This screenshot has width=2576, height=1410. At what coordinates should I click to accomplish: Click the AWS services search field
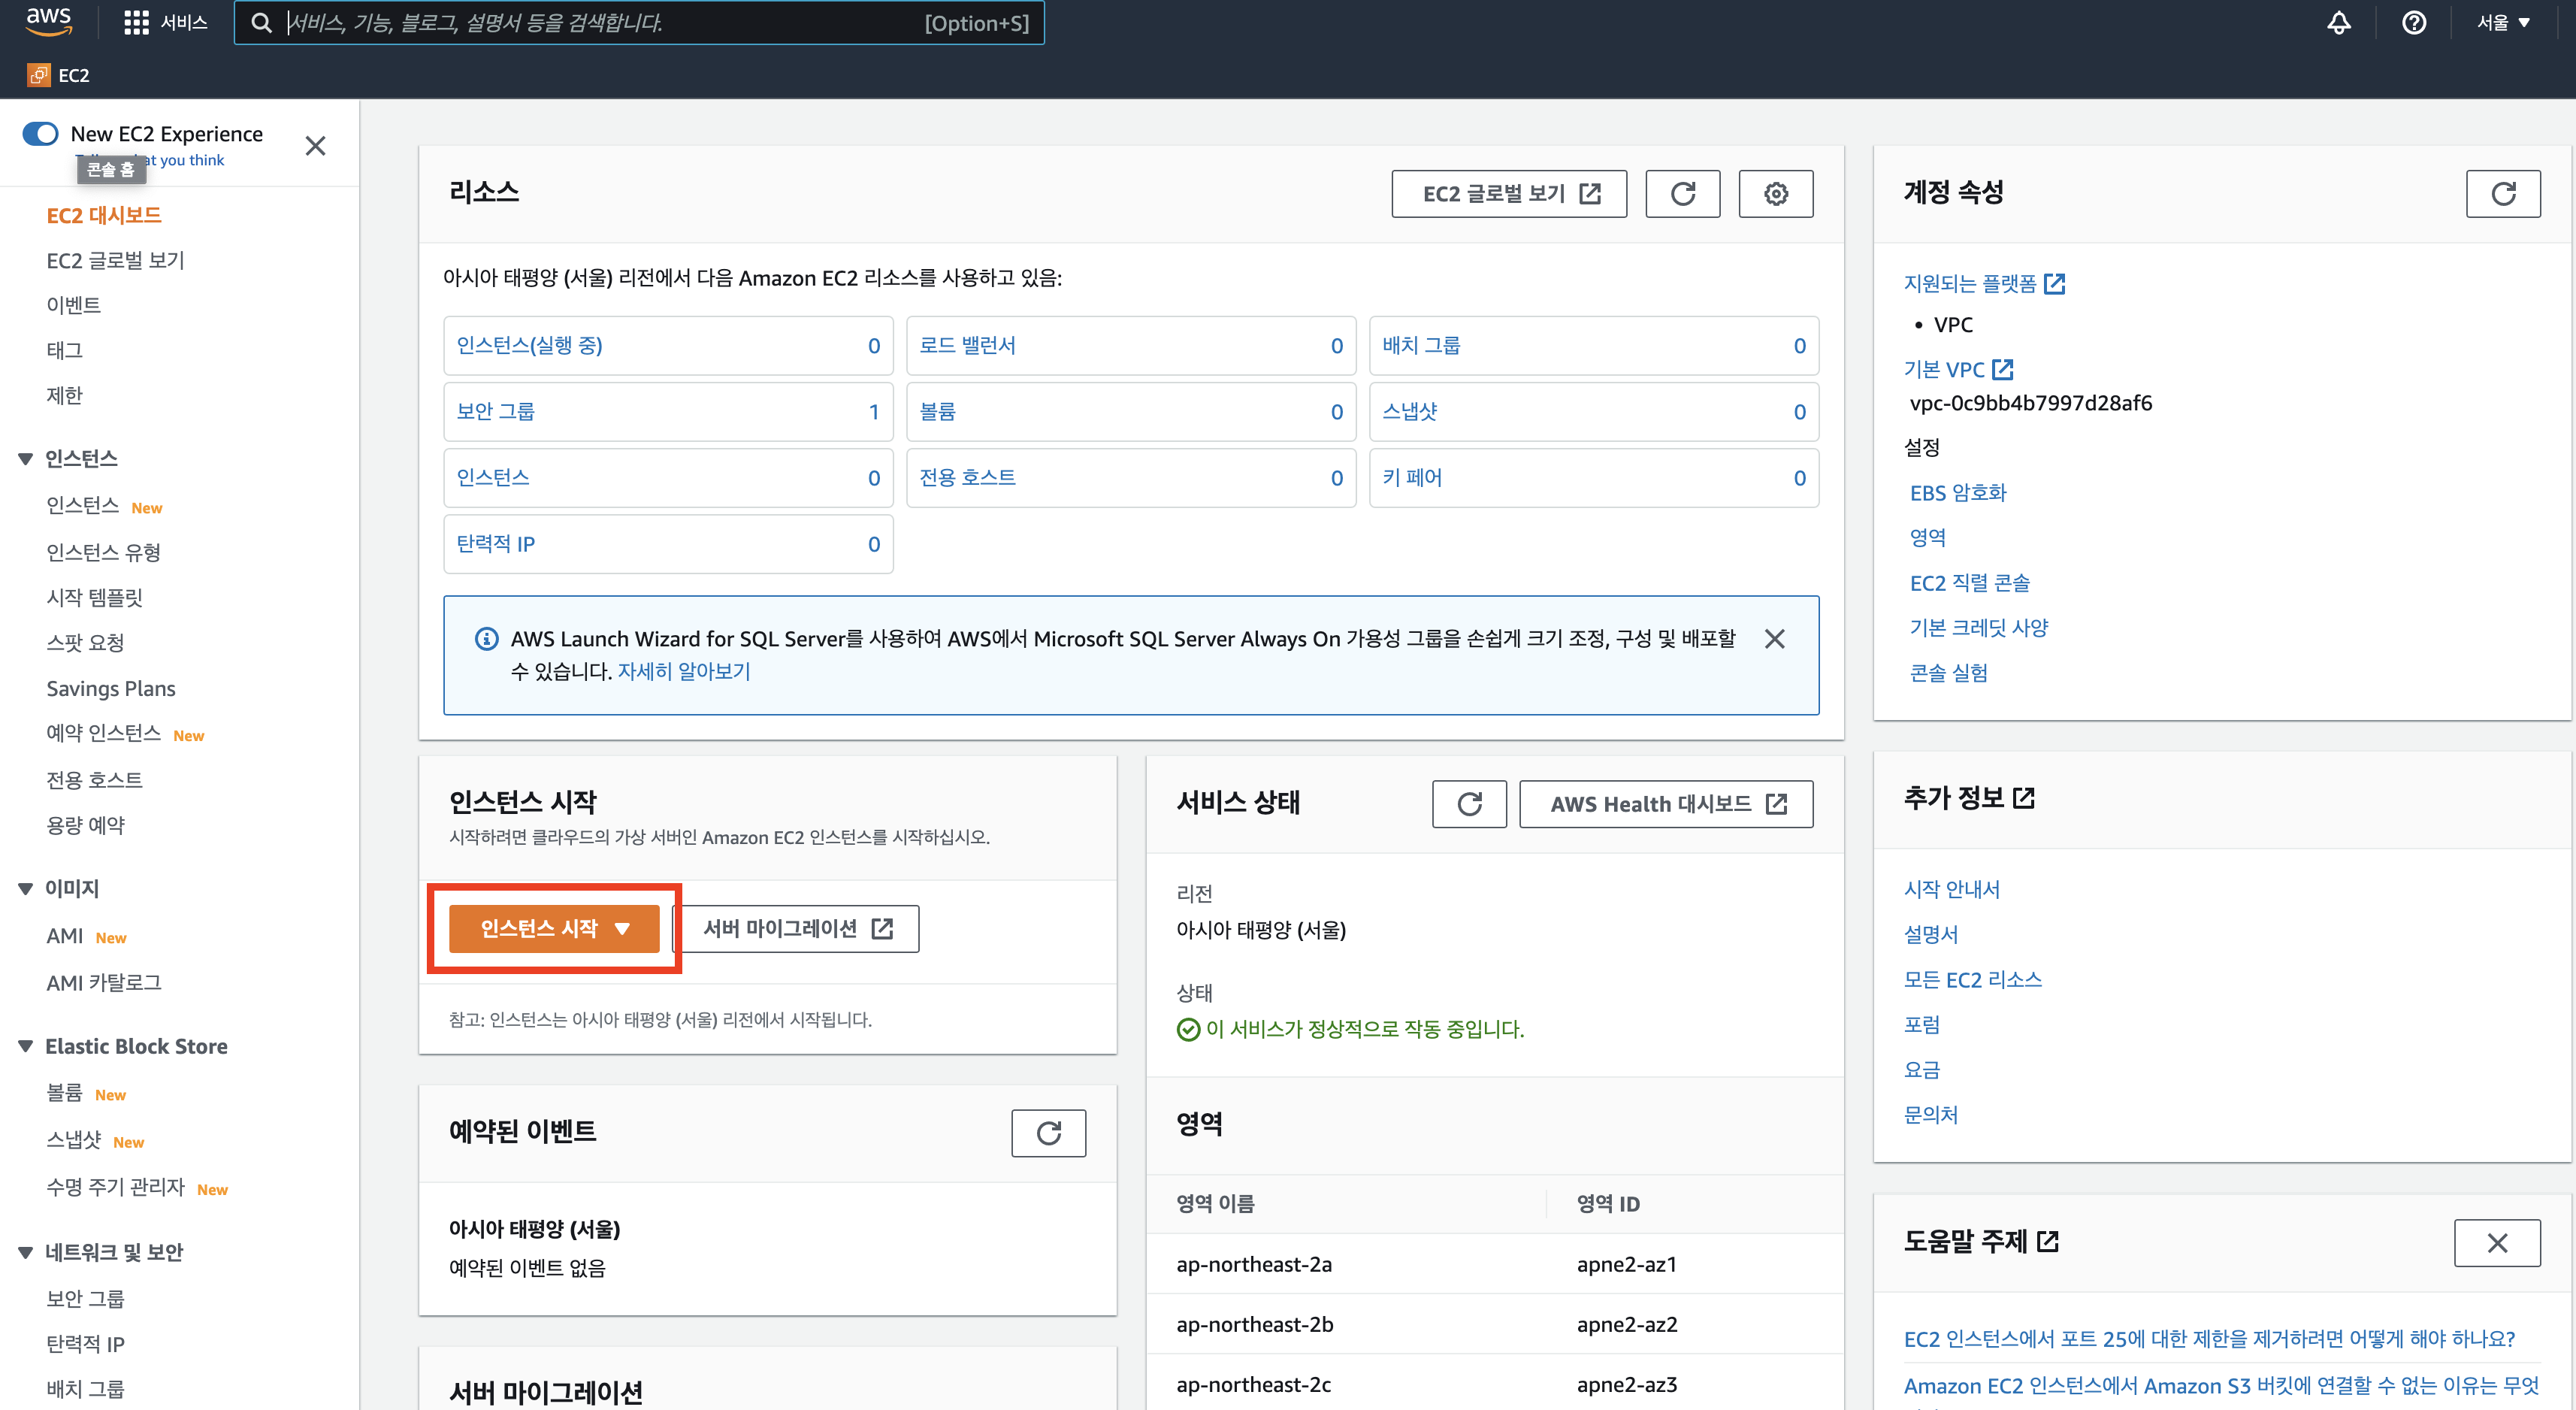click(x=600, y=23)
